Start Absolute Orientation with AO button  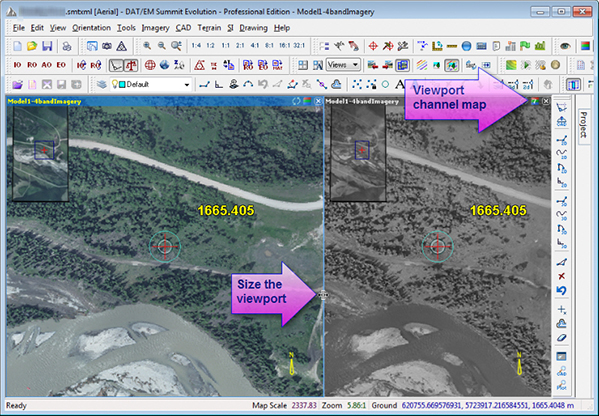(x=47, y=65)
